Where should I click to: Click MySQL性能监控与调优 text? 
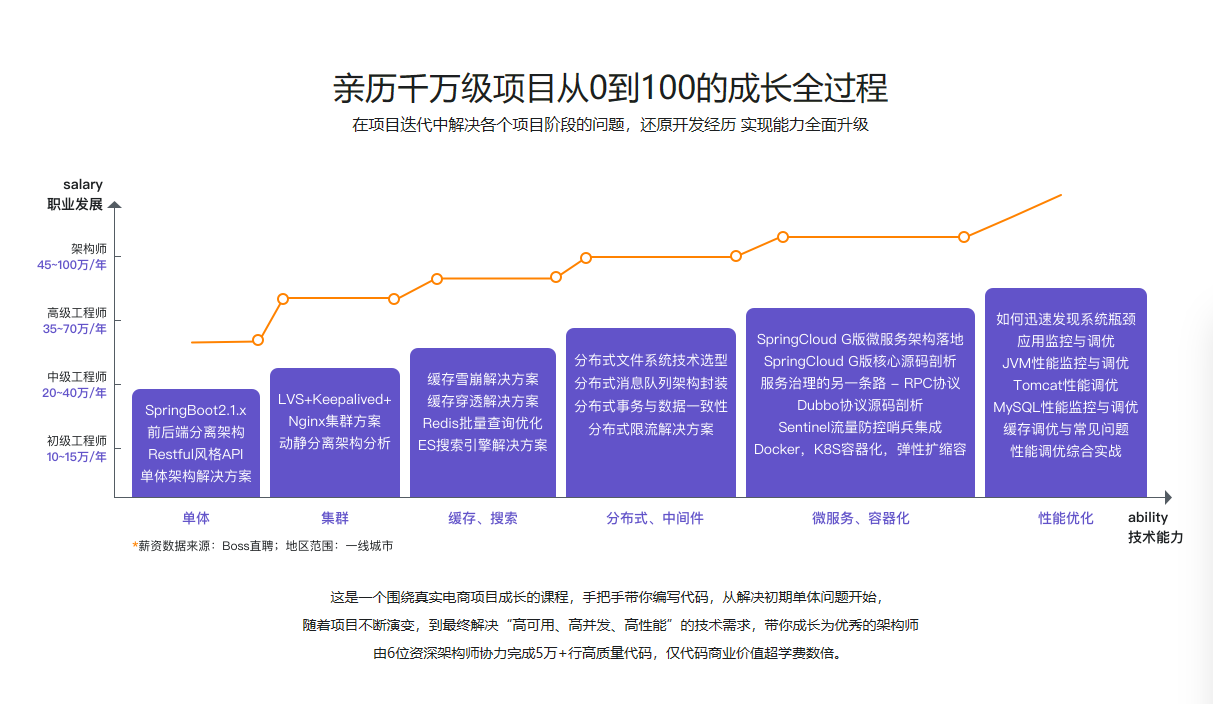[1066, 407]
